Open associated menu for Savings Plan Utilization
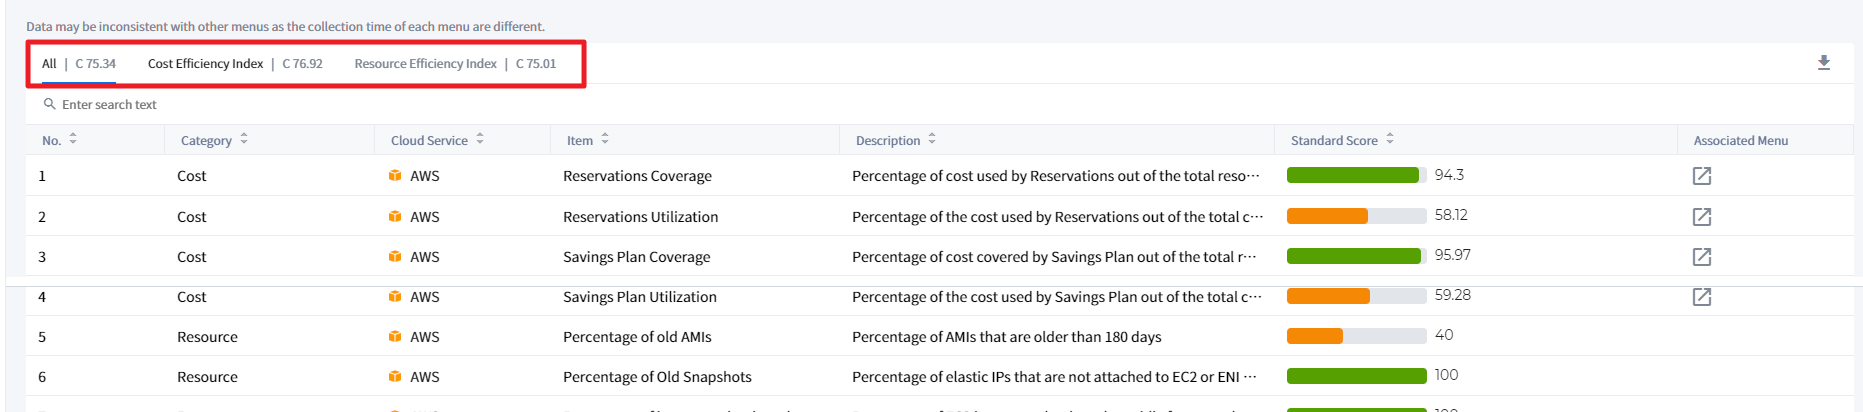 (1701, 297)
